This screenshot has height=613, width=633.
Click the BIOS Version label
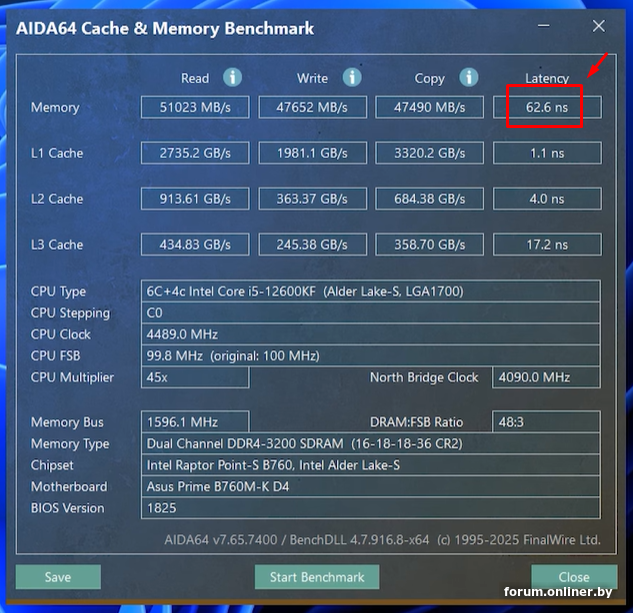point(67,508)
